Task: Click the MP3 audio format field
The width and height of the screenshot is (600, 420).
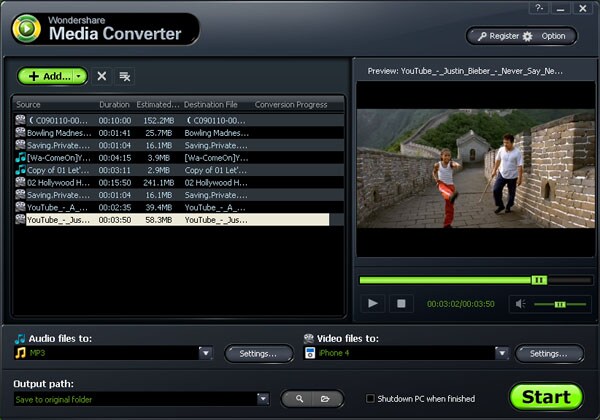Action: [x=106, y=353]
